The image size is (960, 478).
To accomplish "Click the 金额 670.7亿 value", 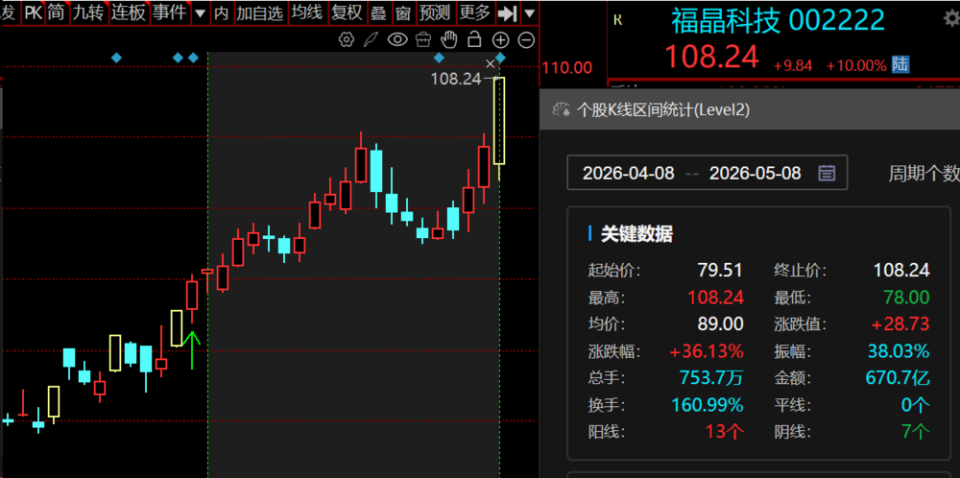I will 898,378.
